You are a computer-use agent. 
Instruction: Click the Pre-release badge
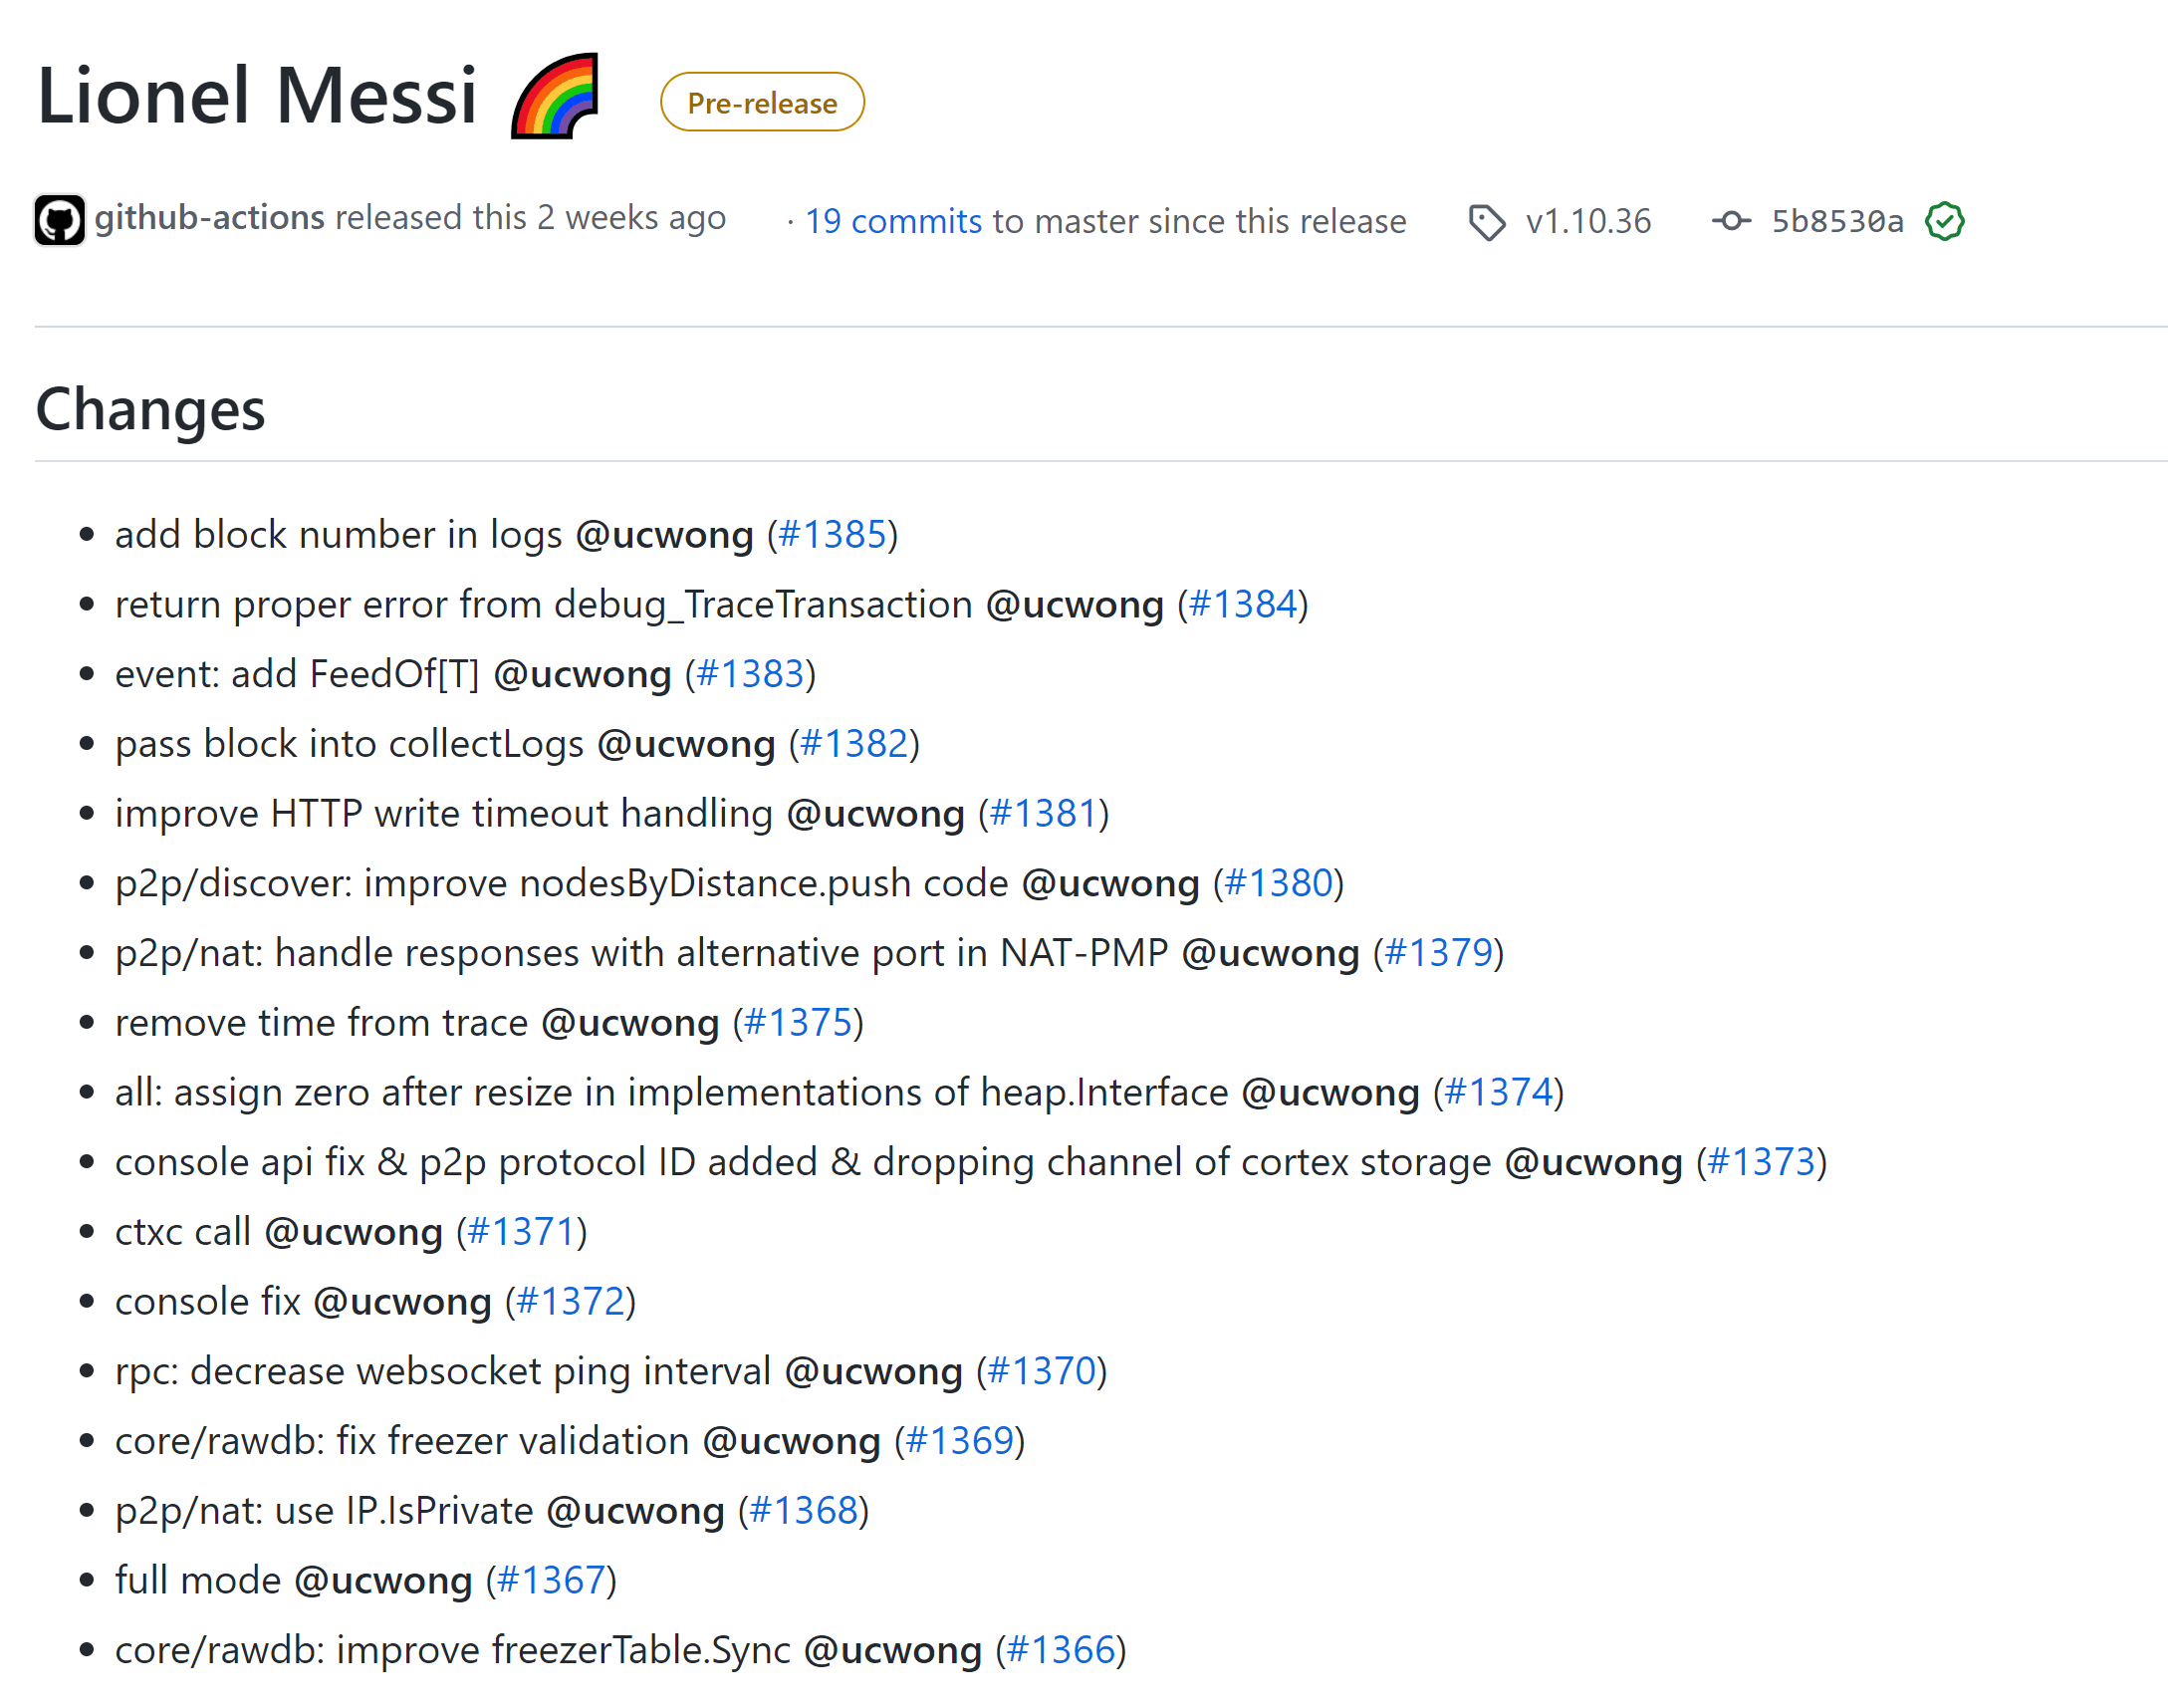tap(762, 102)
